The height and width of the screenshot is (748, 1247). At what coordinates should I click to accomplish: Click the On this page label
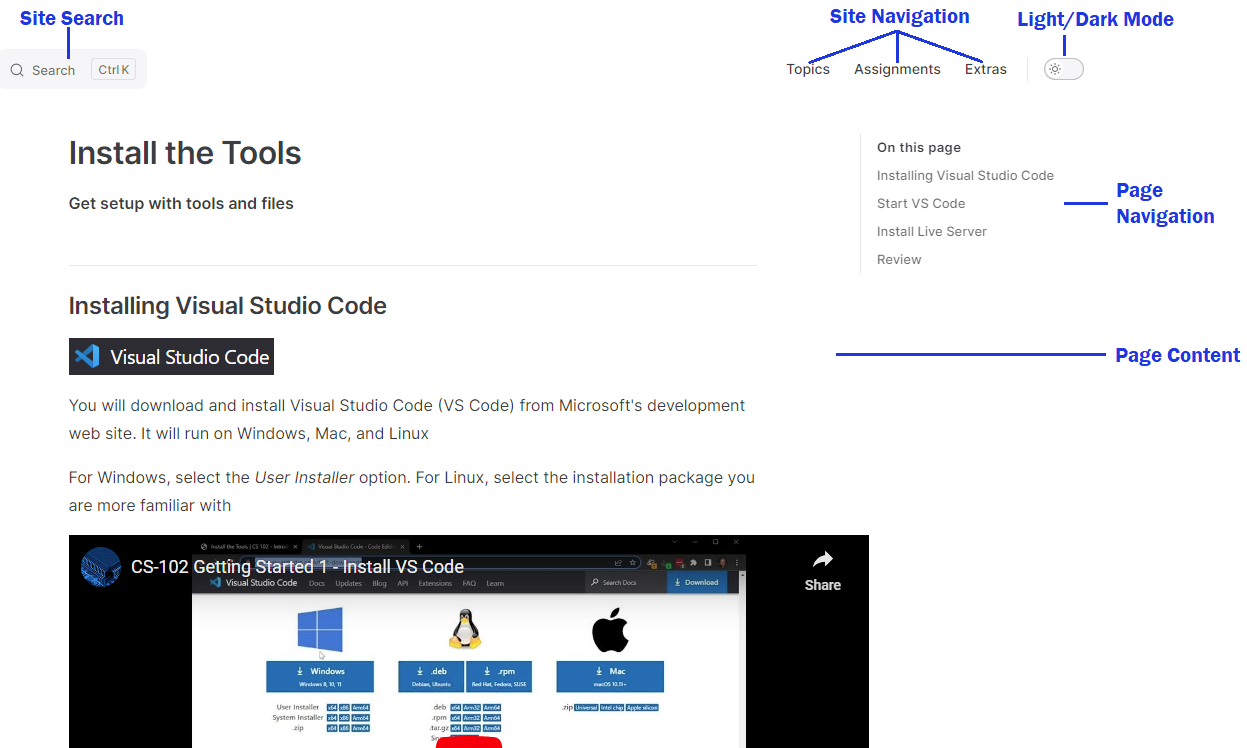pos(919,147)
